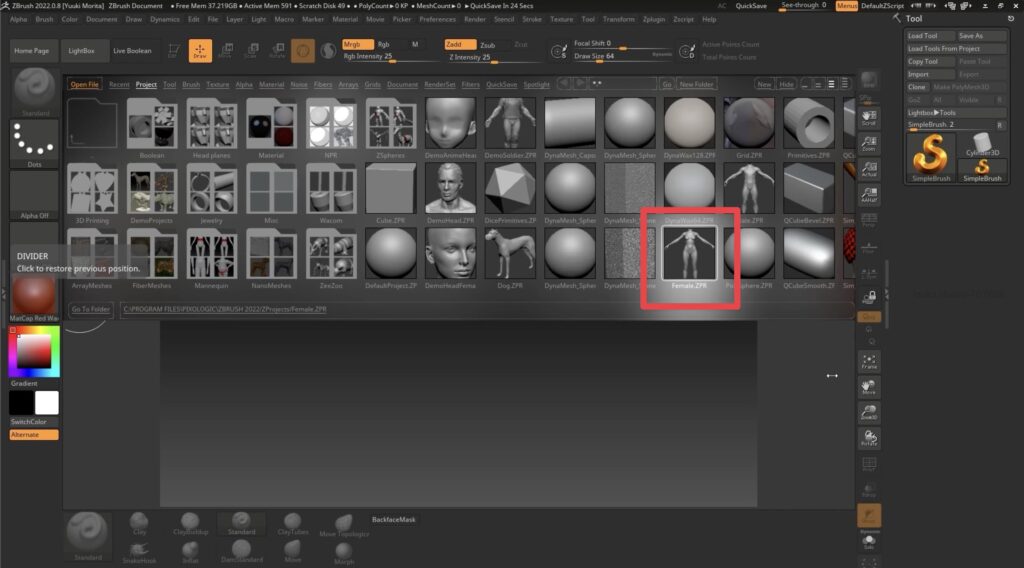Select the Cylinder3D tool icon
Screen dimensions: 1024x568
click(981, 141)
